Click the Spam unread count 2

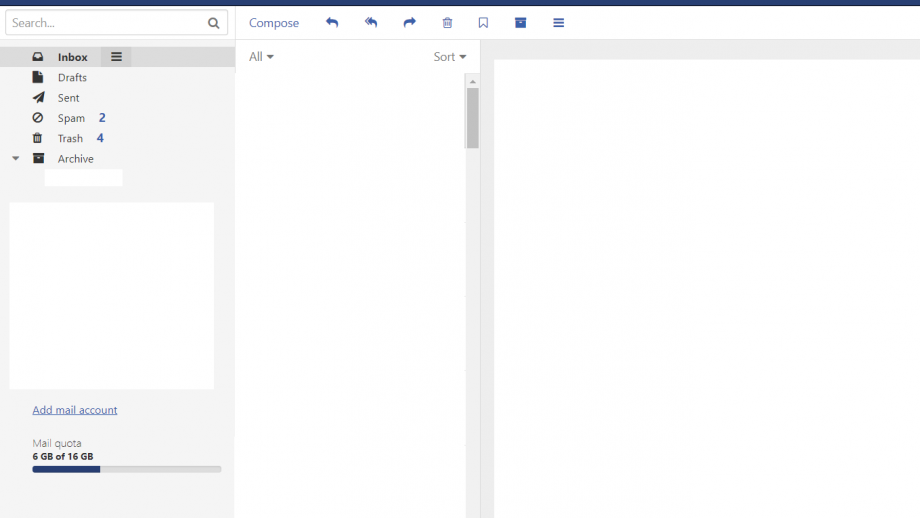102,118
